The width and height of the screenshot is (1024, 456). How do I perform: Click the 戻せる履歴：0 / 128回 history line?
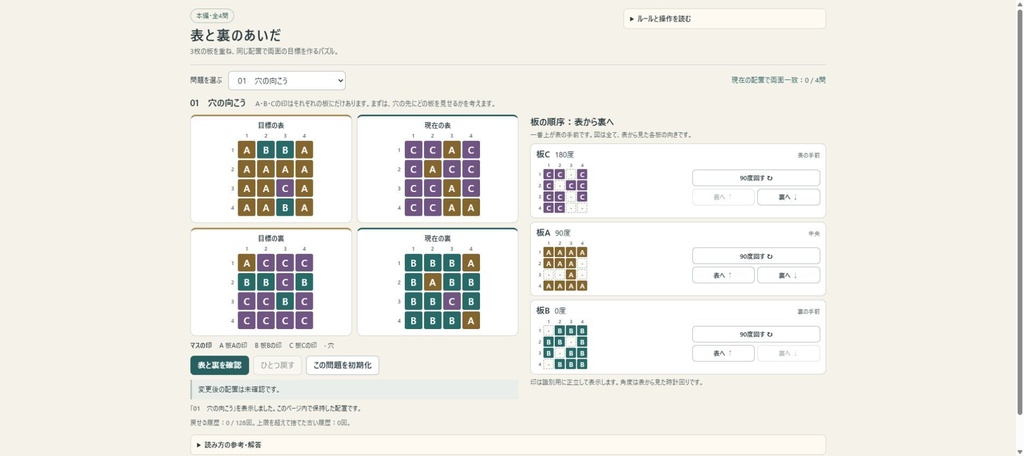point(270,423)
